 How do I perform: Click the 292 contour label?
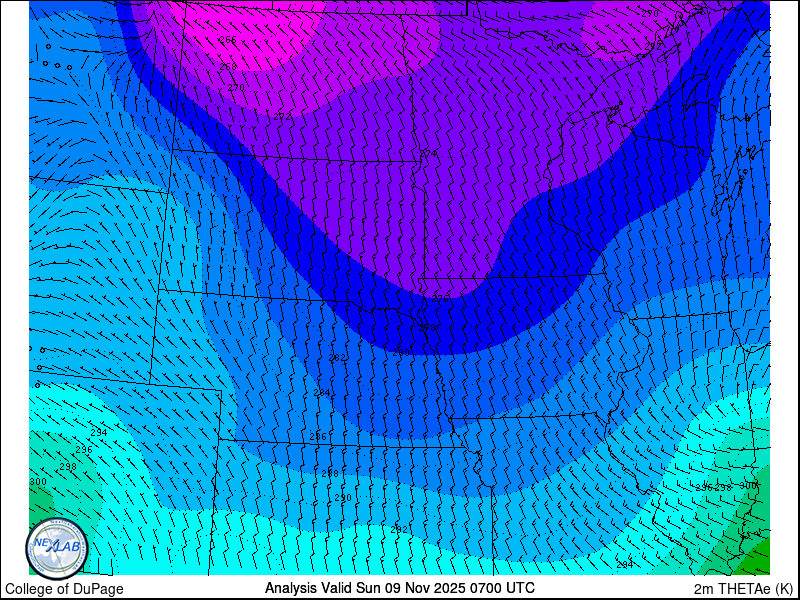coord(399,530)
